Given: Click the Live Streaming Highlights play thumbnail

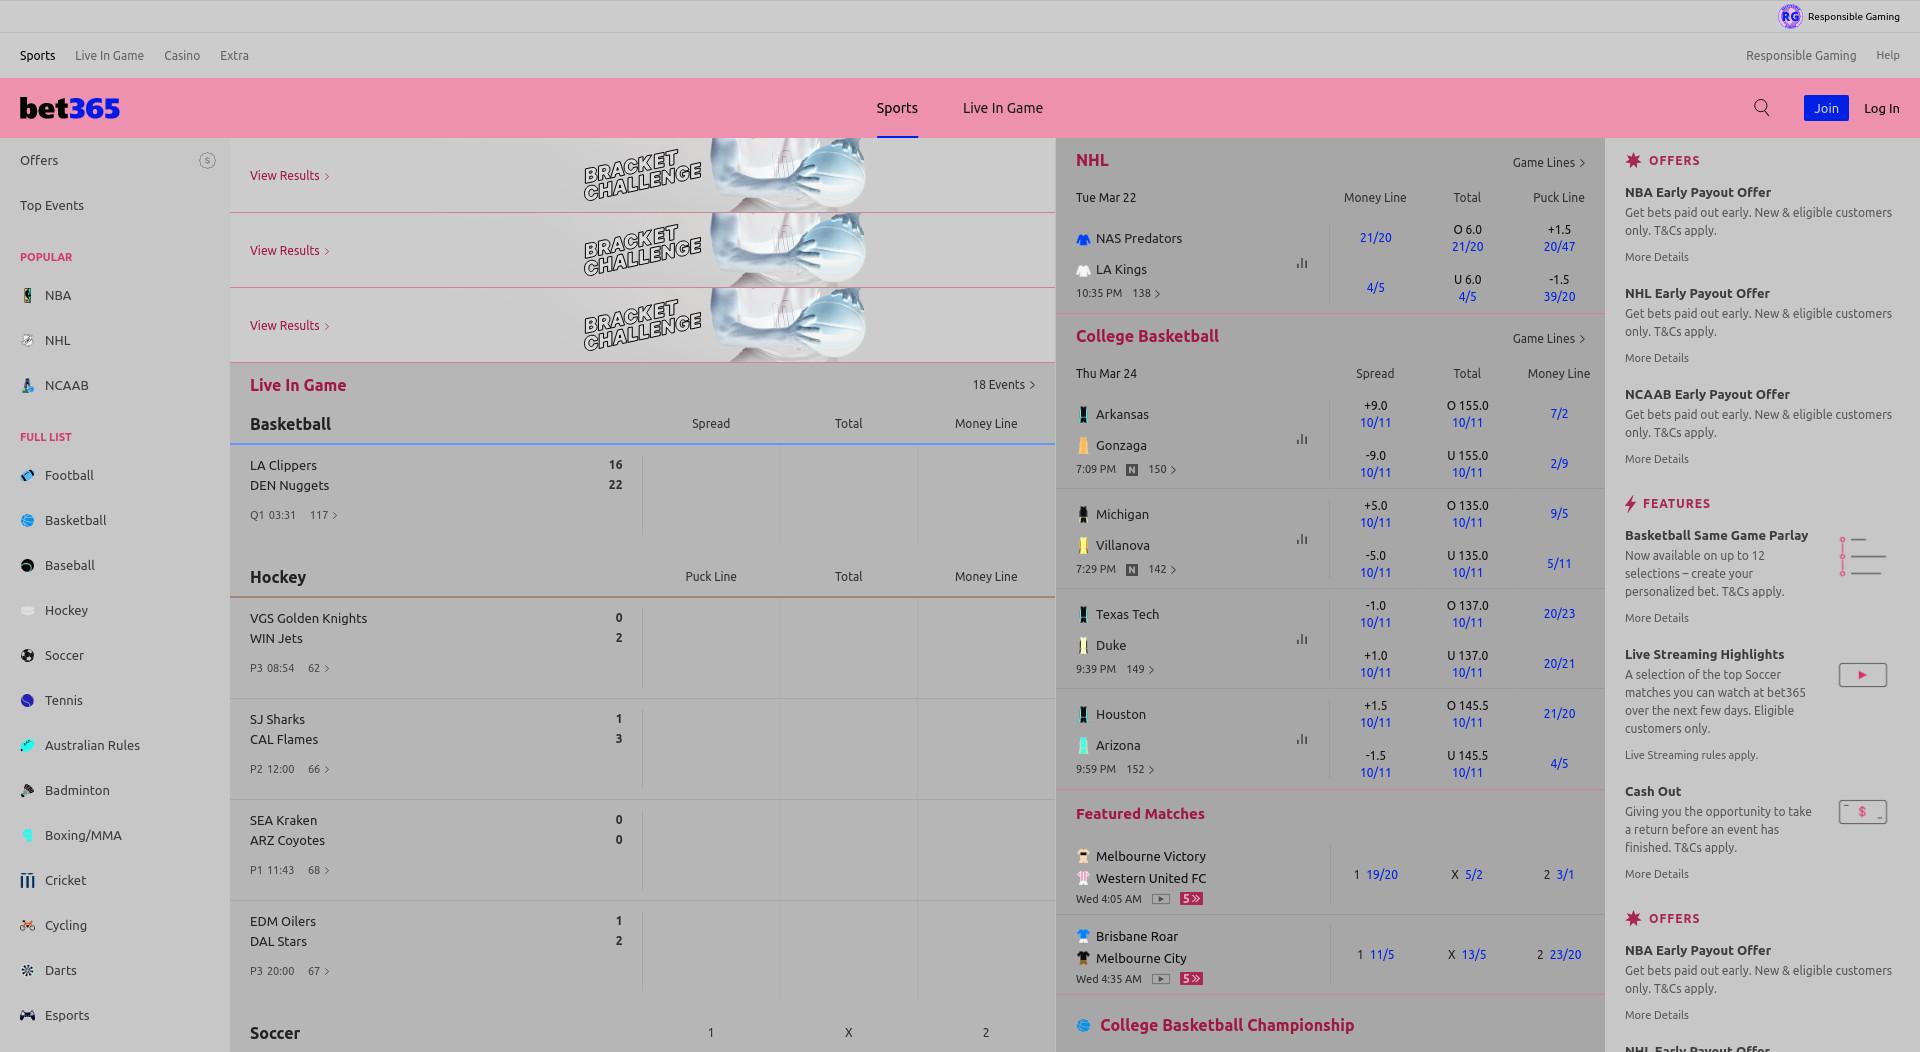Looking at the screenshot, I should (1862, 675).
